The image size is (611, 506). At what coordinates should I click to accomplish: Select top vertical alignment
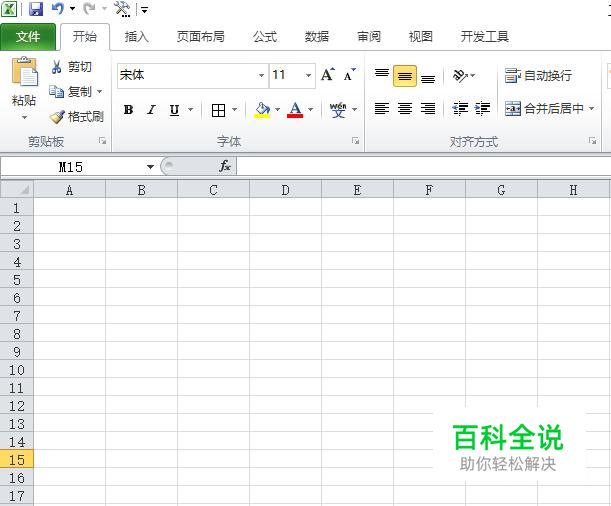[x=382, y=76]
